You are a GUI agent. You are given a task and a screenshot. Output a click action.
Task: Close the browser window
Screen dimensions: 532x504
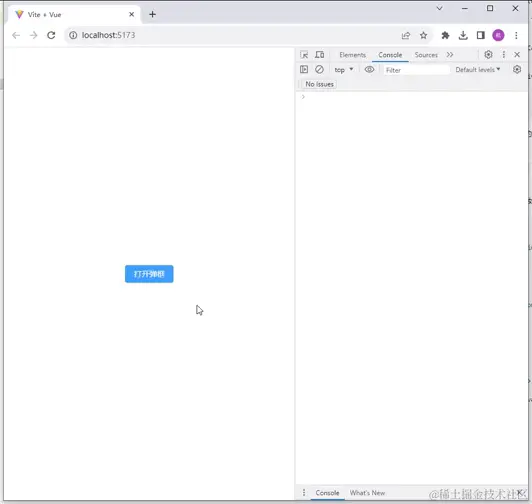point(515,8)
